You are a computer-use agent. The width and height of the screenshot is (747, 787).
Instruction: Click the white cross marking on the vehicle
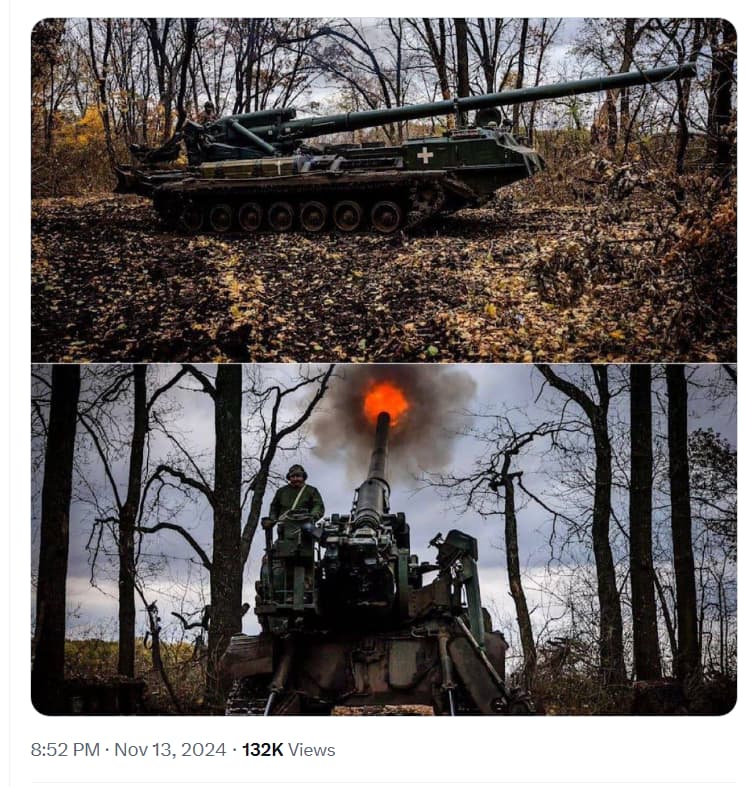coord(425,155)
